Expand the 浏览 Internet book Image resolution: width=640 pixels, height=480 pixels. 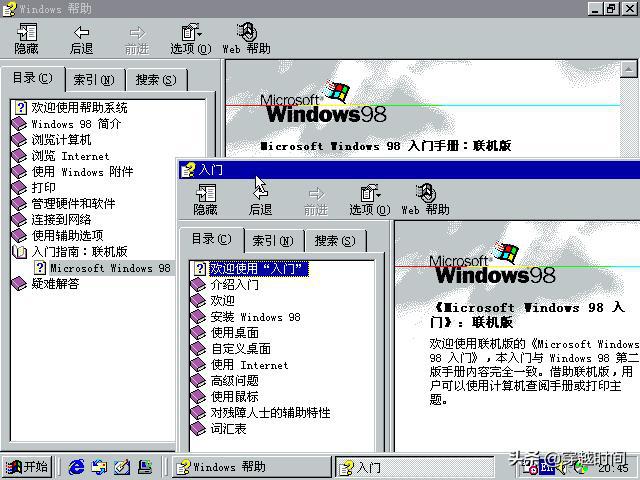click(60, 156)
